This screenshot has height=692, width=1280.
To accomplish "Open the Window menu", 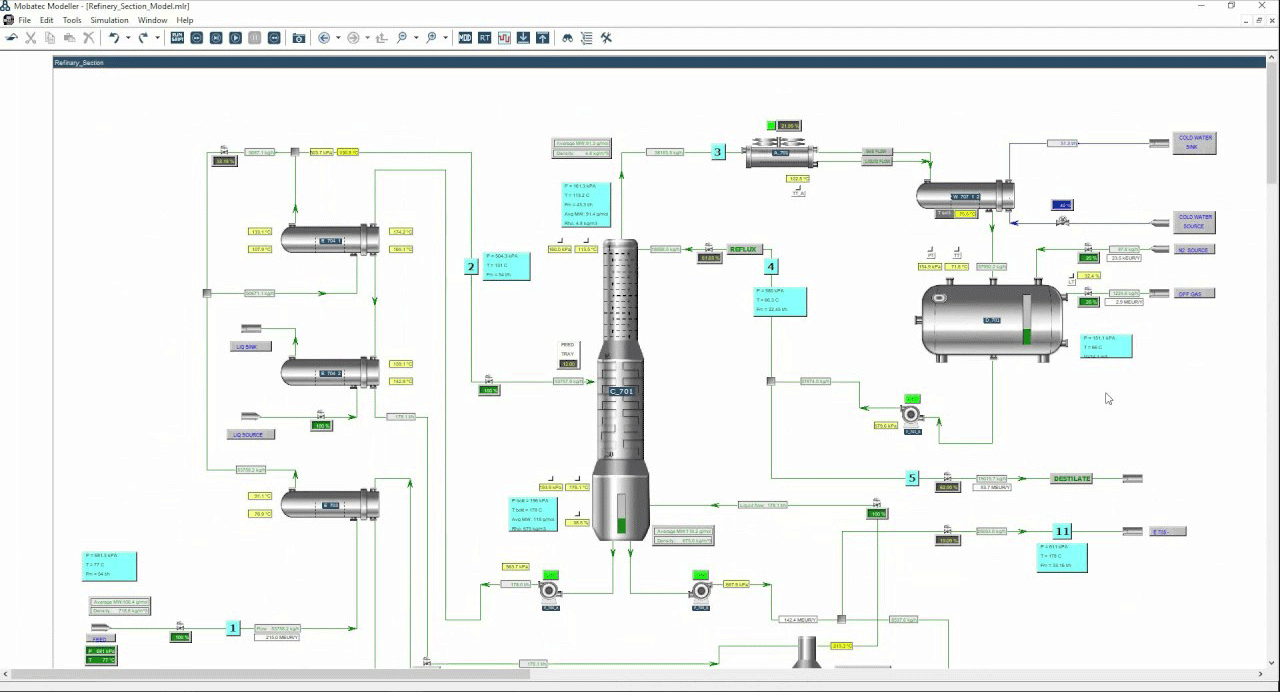I will coord(153,20).
